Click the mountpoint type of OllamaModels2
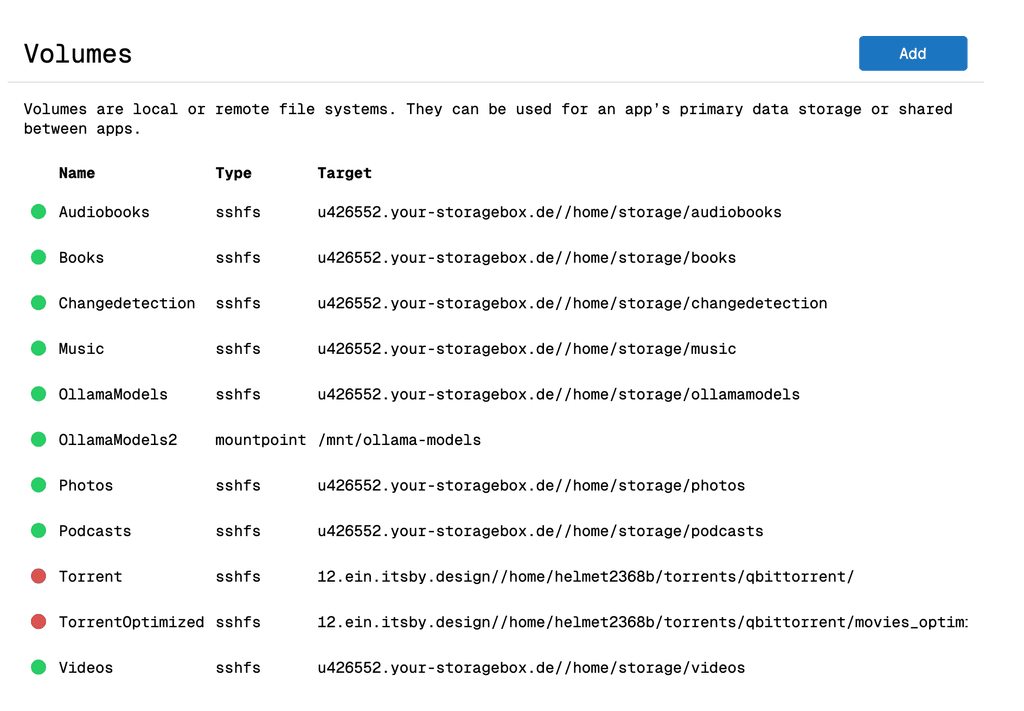 click(260, 440)
